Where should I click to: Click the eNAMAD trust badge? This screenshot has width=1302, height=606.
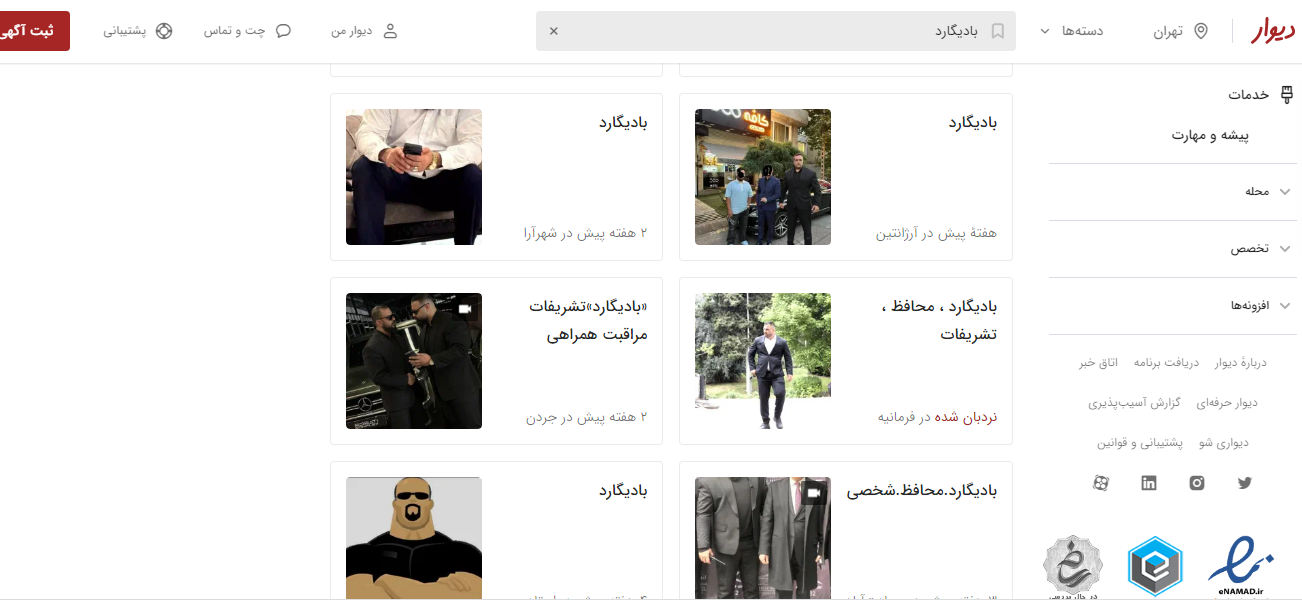pyautogui.click(x=1240, y=565)
